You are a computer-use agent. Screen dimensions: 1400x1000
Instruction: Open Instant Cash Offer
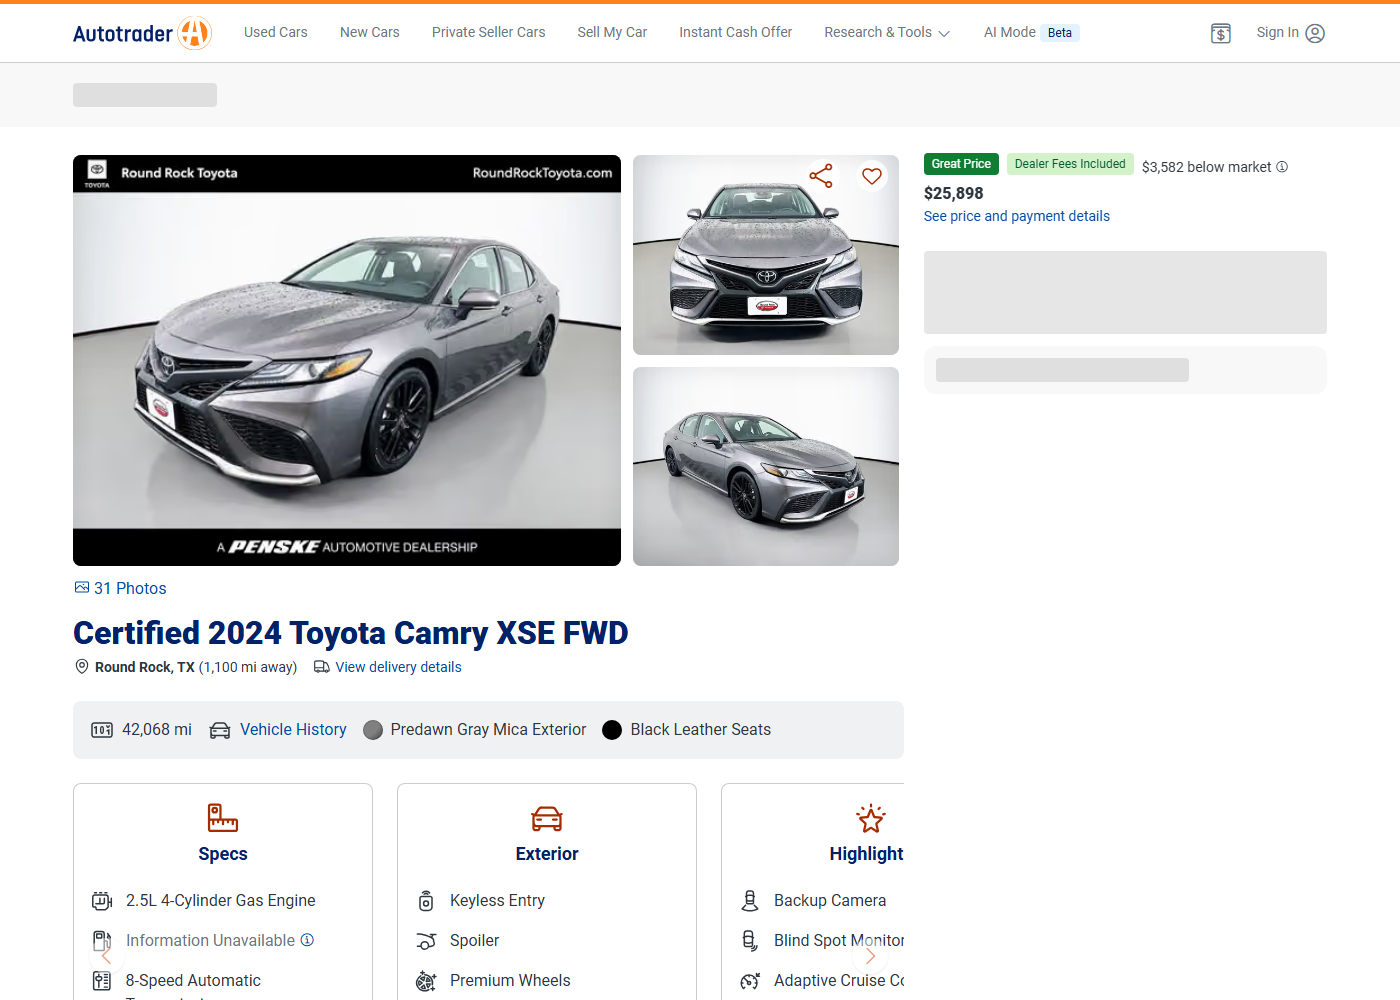(x=736, y=33)
